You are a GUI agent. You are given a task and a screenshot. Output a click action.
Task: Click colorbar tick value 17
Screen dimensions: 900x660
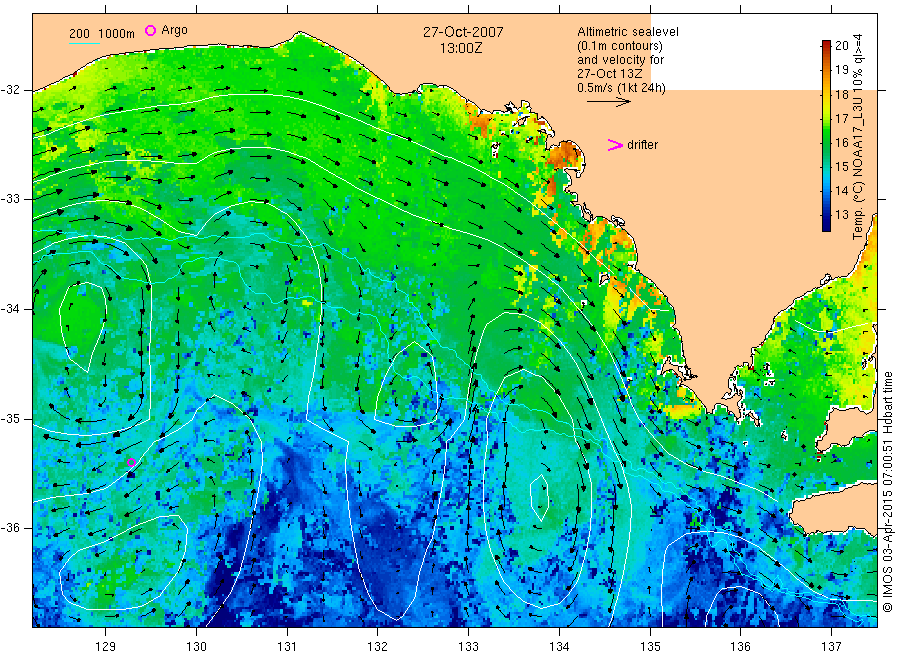tap(841, 119)
